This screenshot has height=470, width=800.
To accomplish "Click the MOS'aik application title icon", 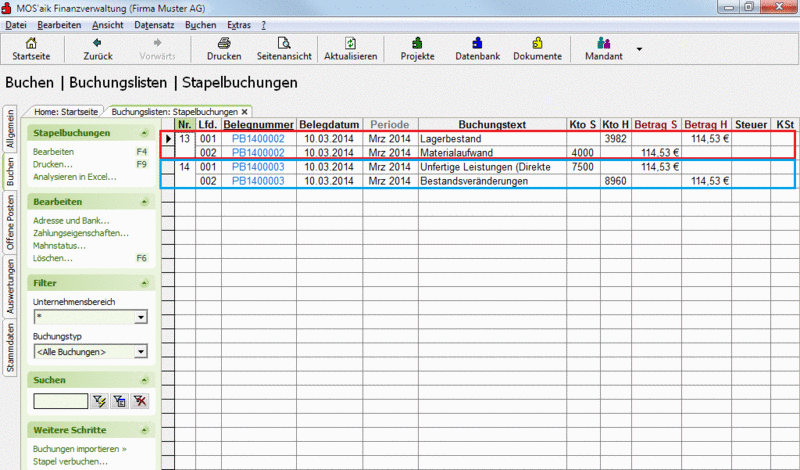I will [x=7, y=8].
